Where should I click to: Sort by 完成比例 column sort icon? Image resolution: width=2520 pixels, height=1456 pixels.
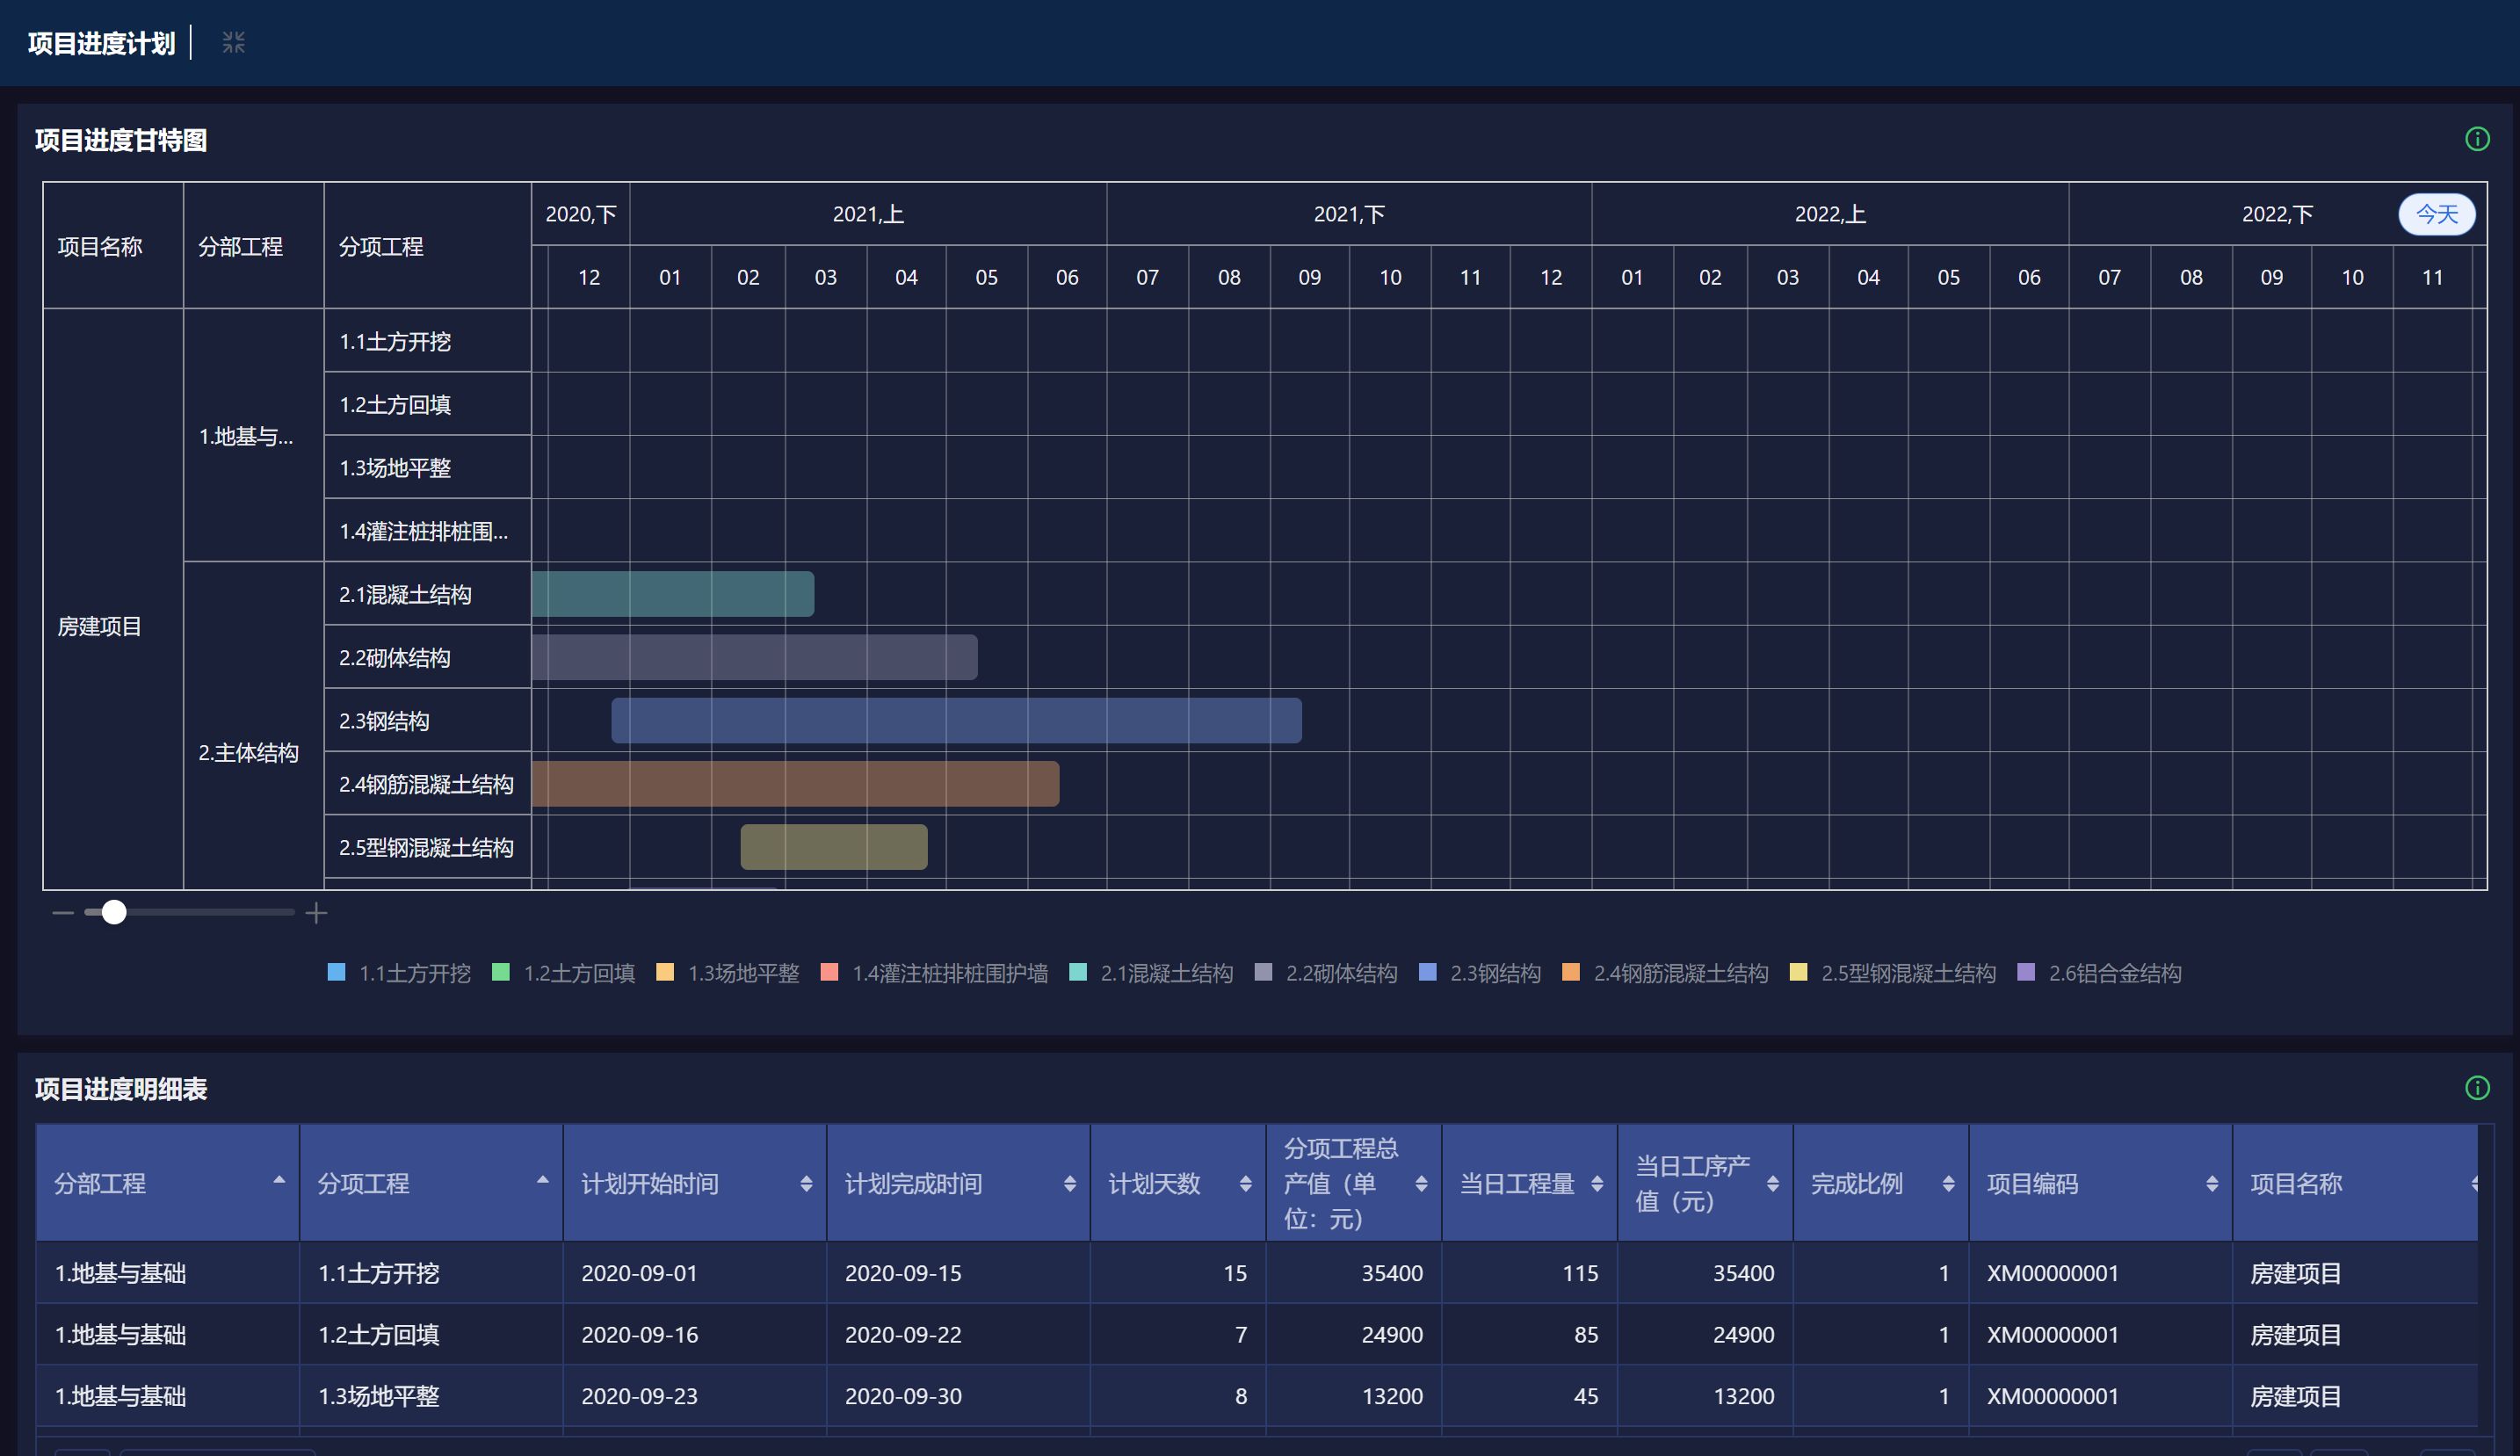[1948, 1184]
